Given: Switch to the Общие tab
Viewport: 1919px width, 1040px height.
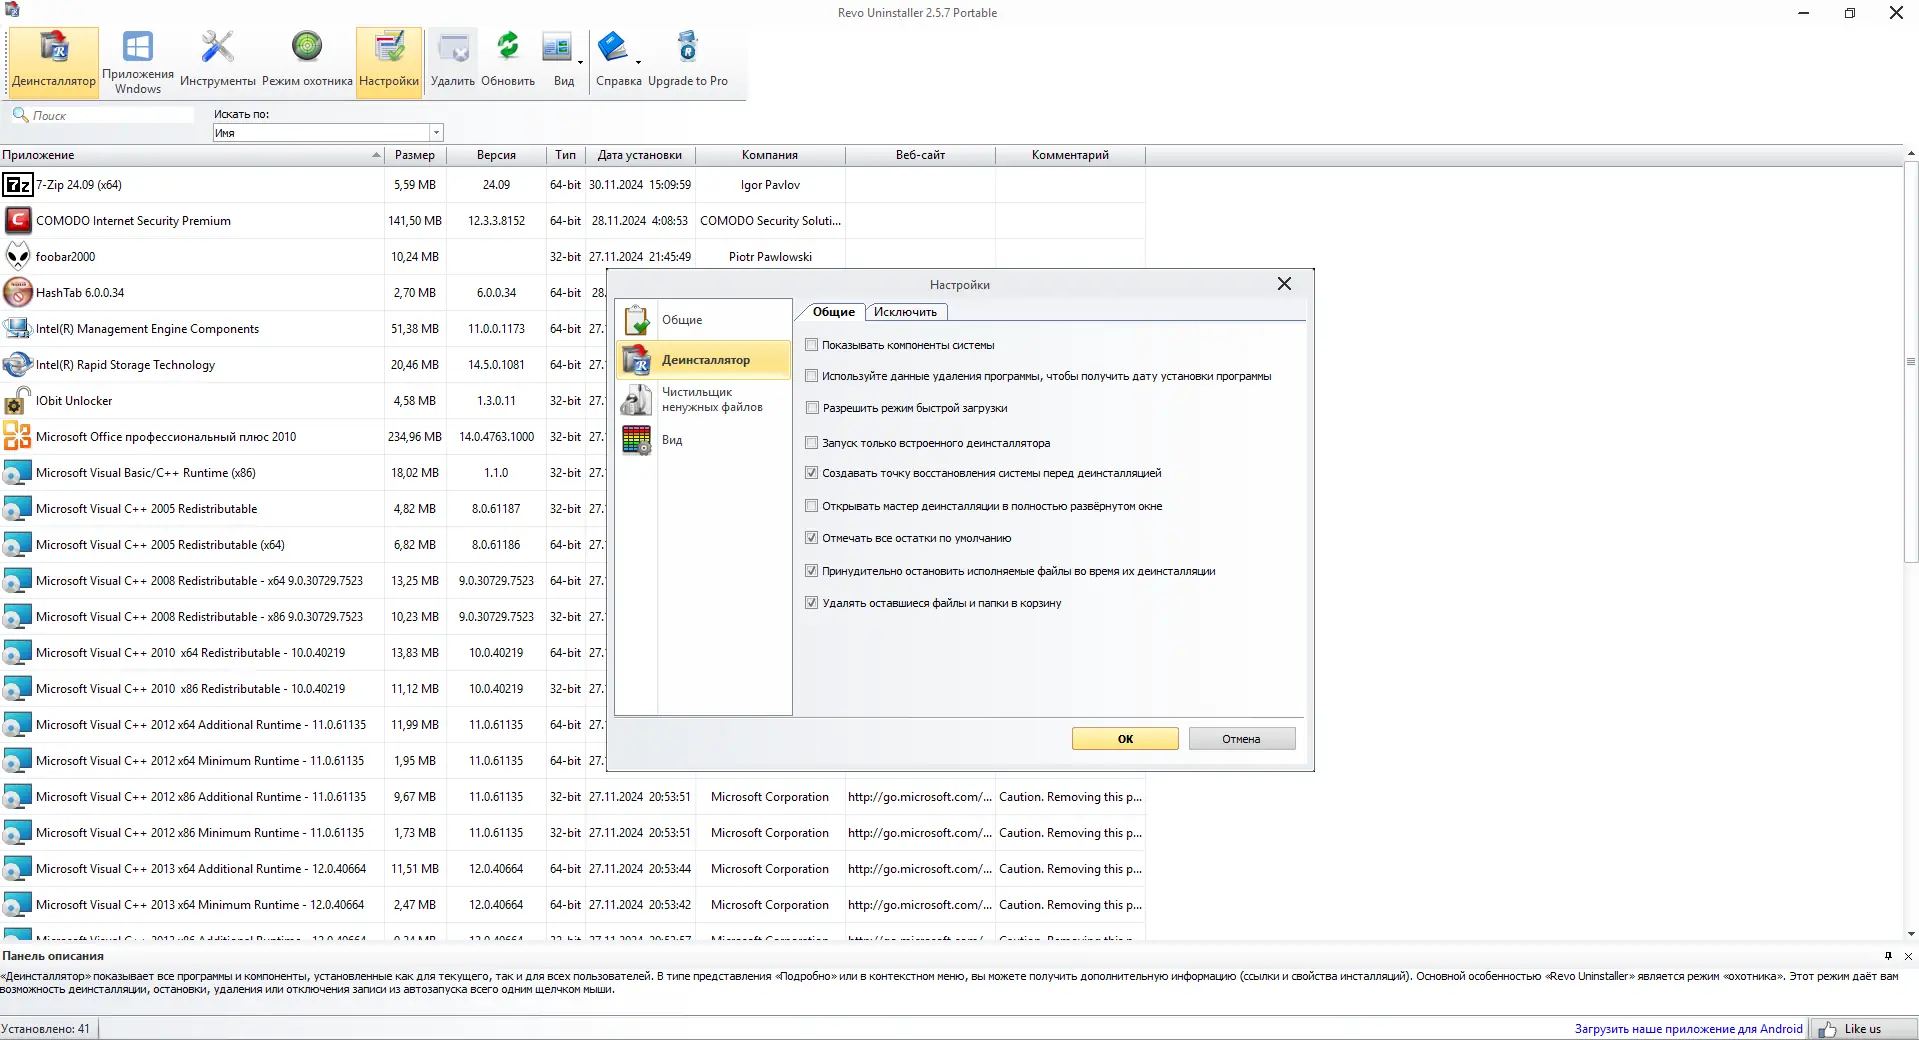Looking at the screenshot, I should point(834,312).
